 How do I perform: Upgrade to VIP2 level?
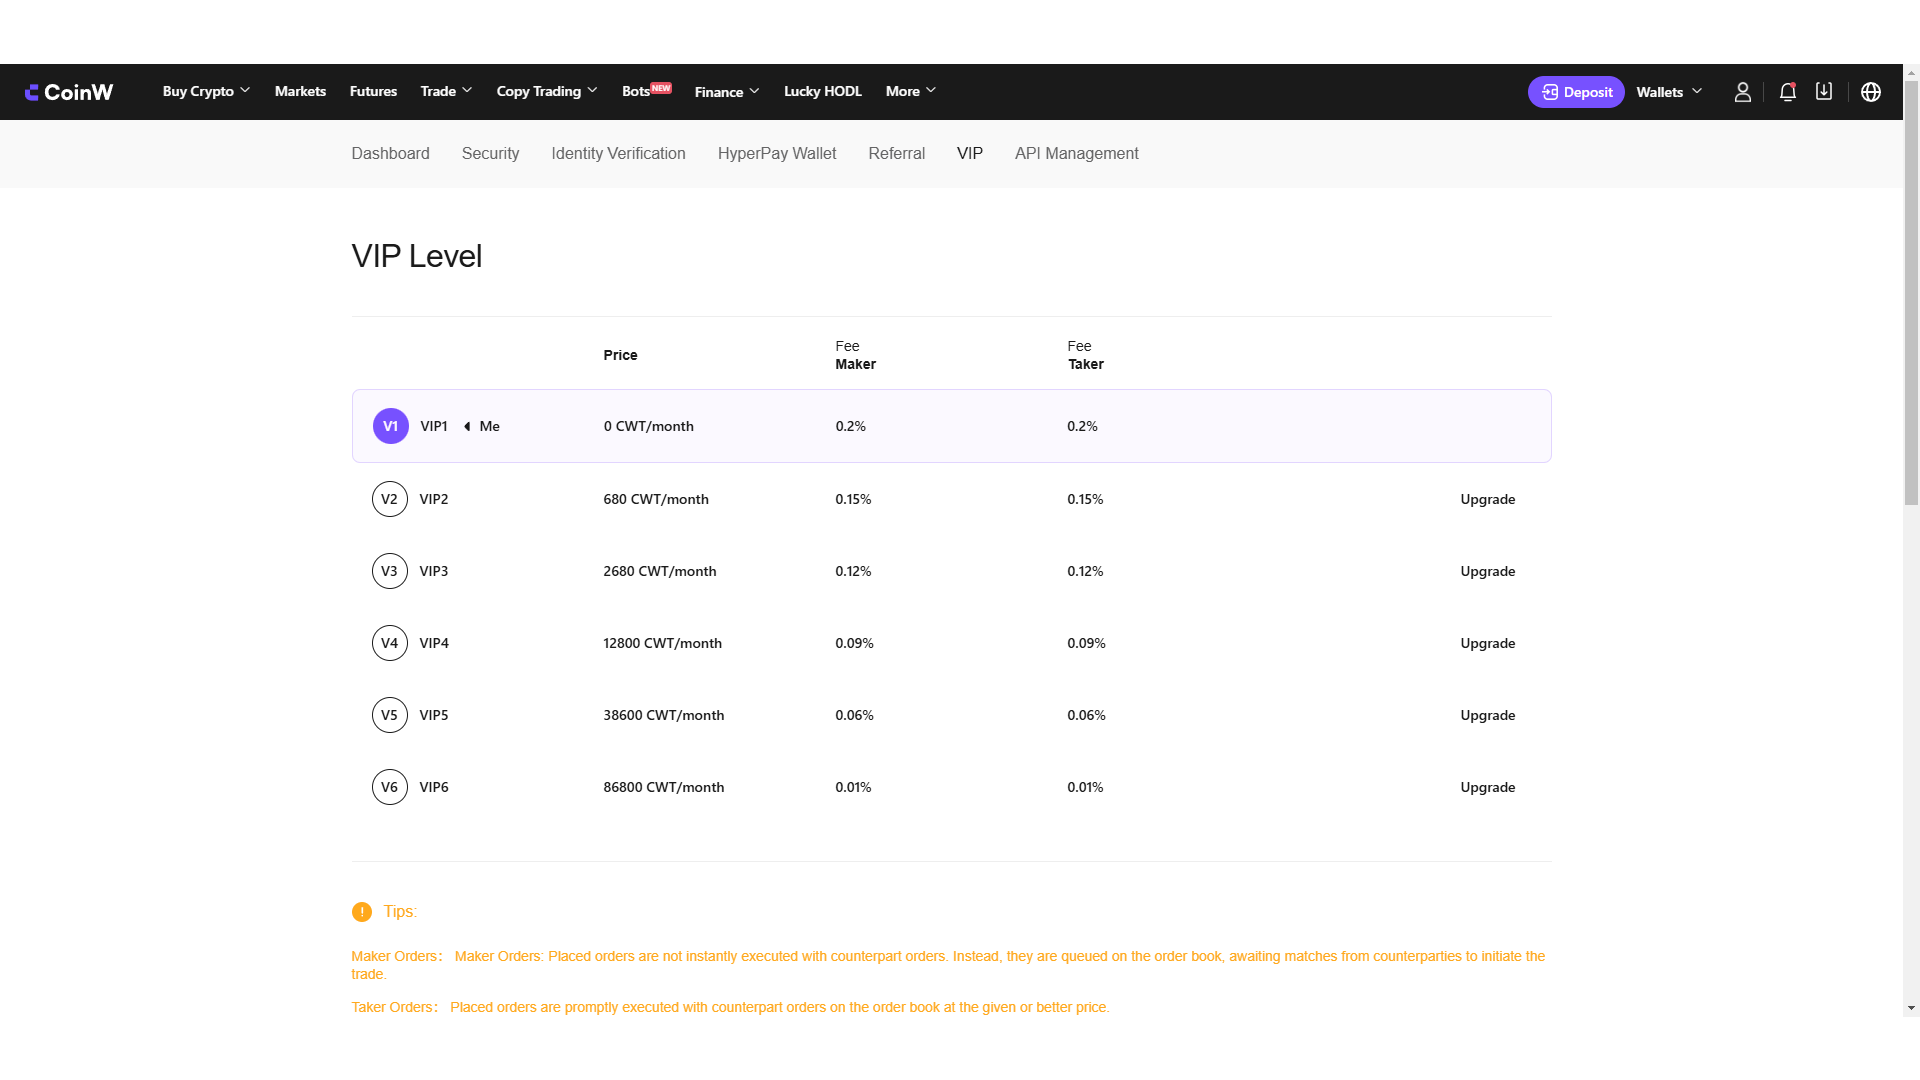pyautogui.click(x=1487, y=499)
